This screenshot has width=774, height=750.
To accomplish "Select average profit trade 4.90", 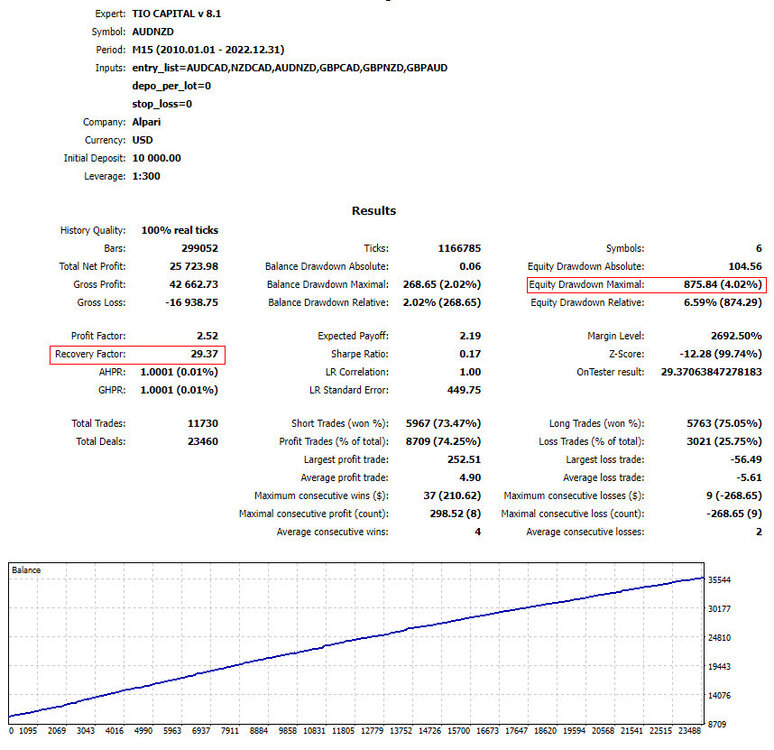I will [x=470, y=478].
